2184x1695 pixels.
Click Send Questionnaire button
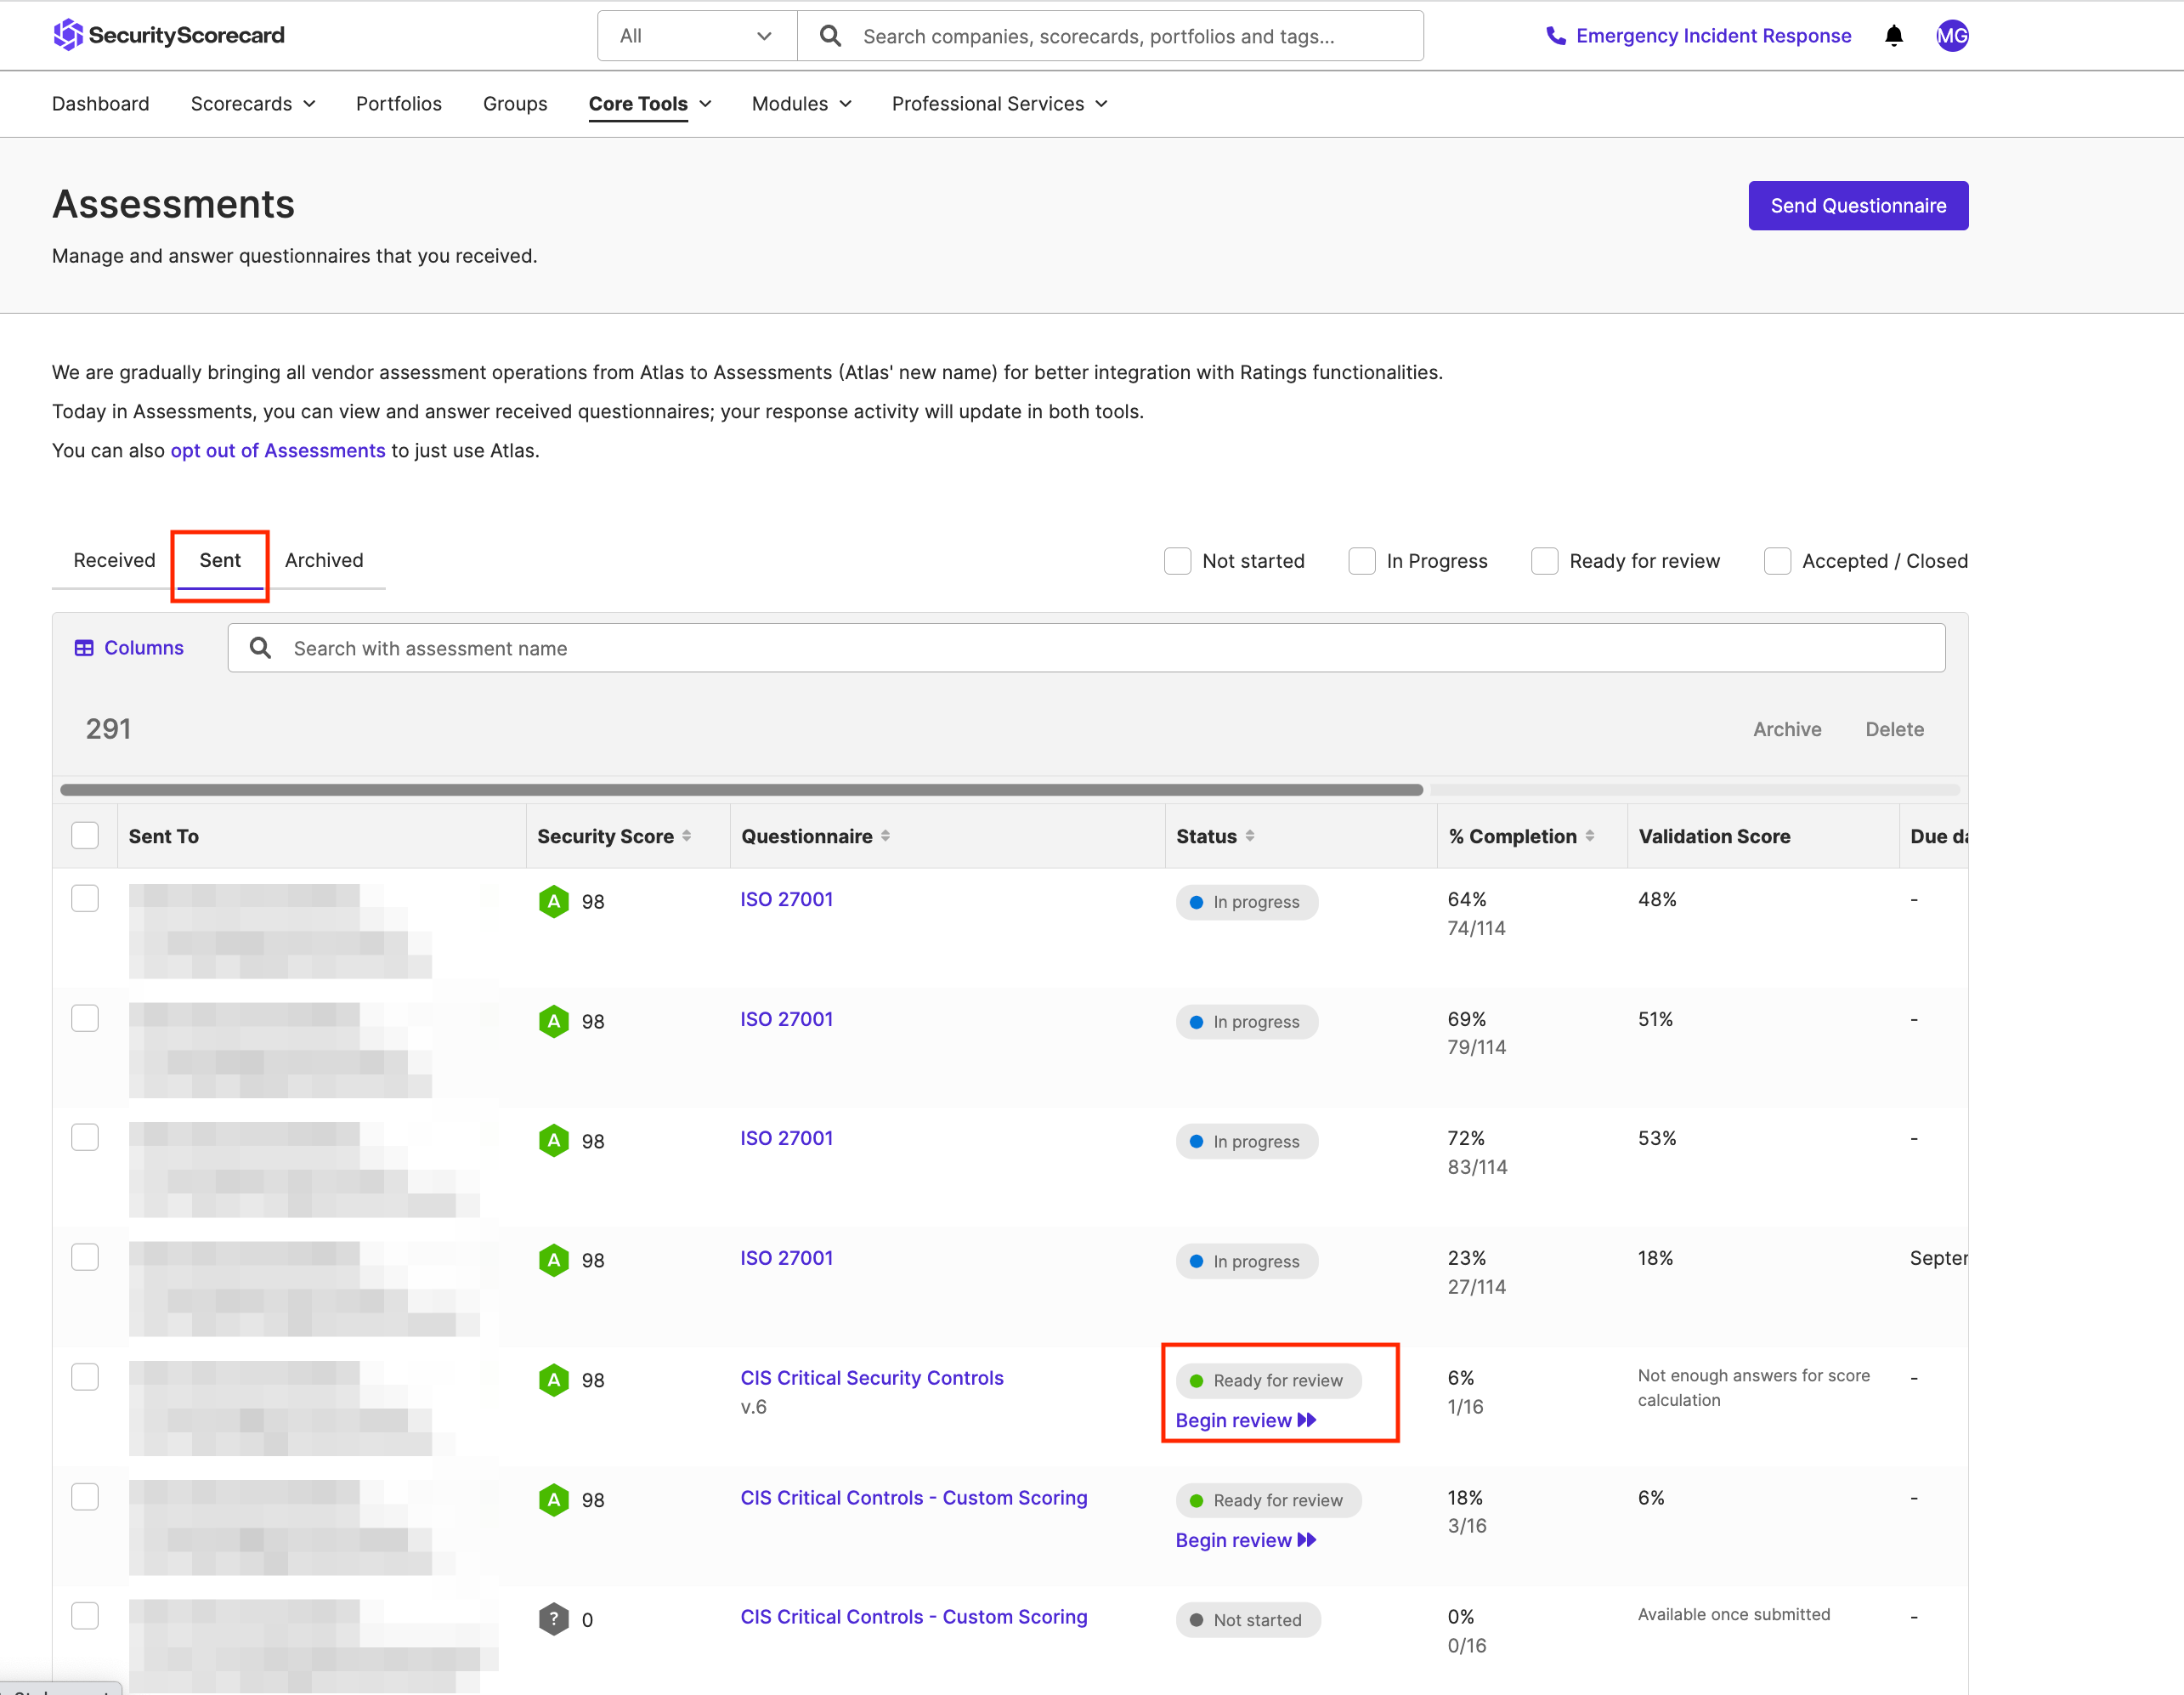[1858, 206]
